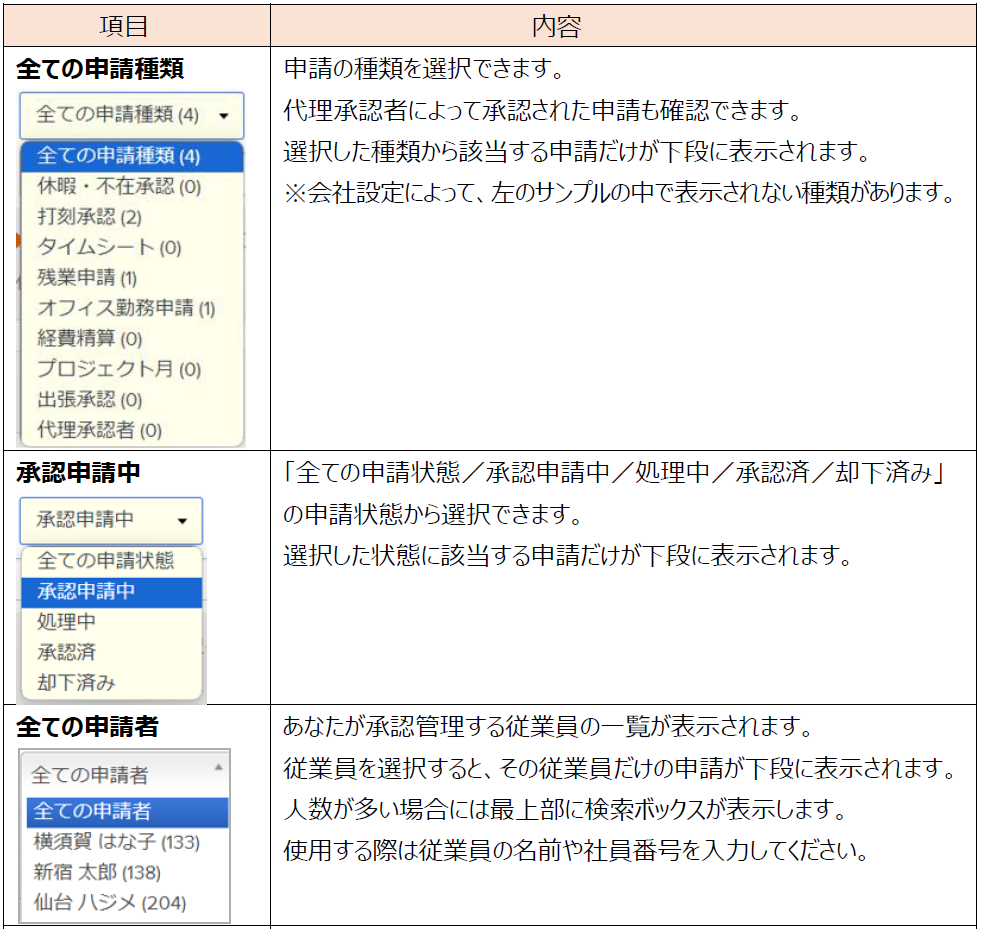Select employee 仙台 ハジメ (204)
Screen dimensions: 981x929
coord(109,903)
